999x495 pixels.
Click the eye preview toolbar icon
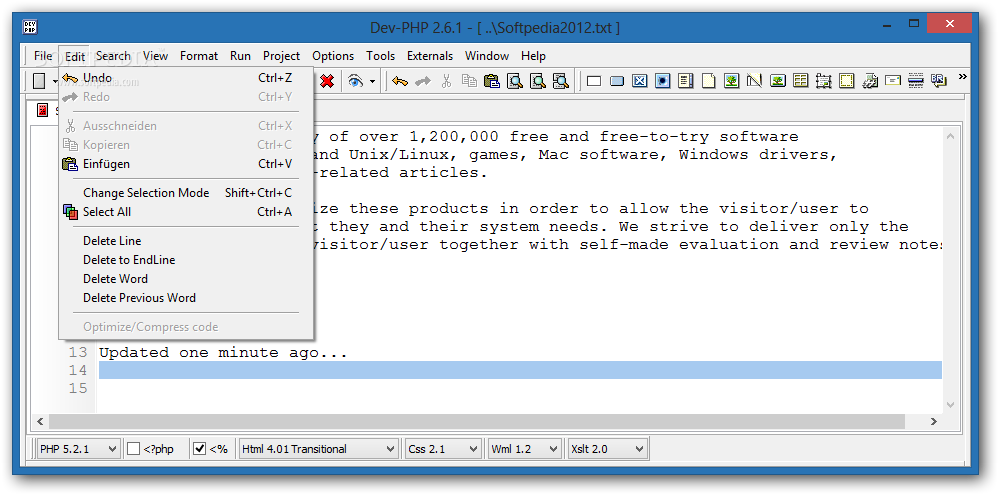pyautogui.click(x=356, y=82)
